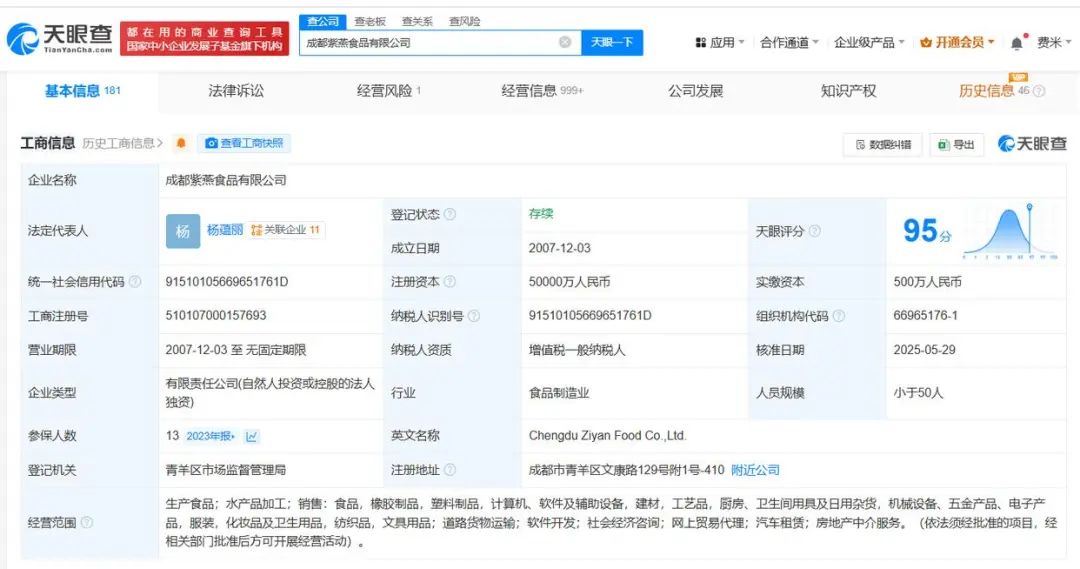Viewport: 1080px width, 569px height.
Task: Switch to the 经营信息 tab
Action: point(542,91)
